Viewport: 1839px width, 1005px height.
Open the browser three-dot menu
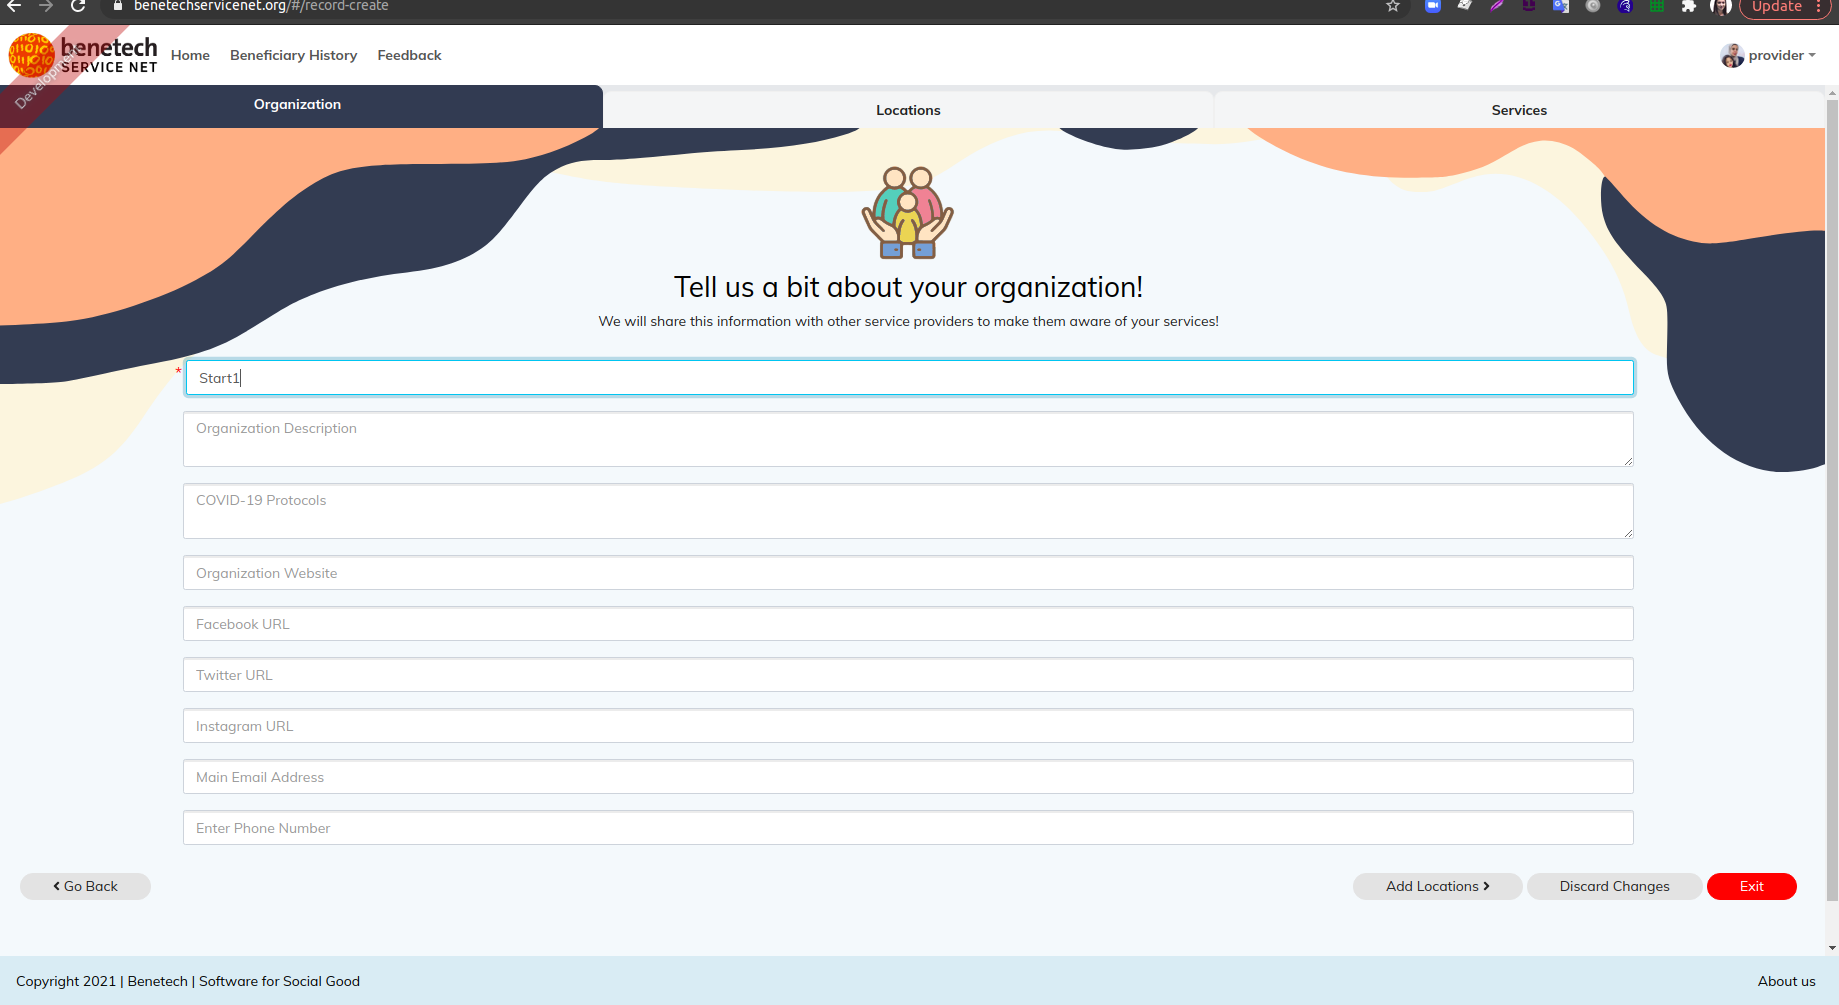1821,7
